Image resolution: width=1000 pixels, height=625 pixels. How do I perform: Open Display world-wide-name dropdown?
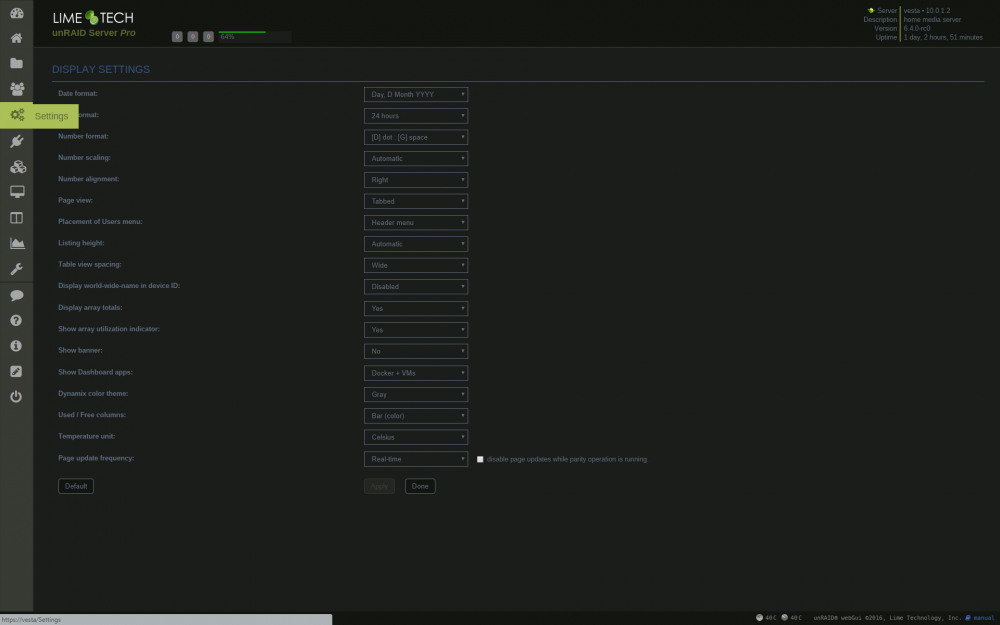point(416,286)
